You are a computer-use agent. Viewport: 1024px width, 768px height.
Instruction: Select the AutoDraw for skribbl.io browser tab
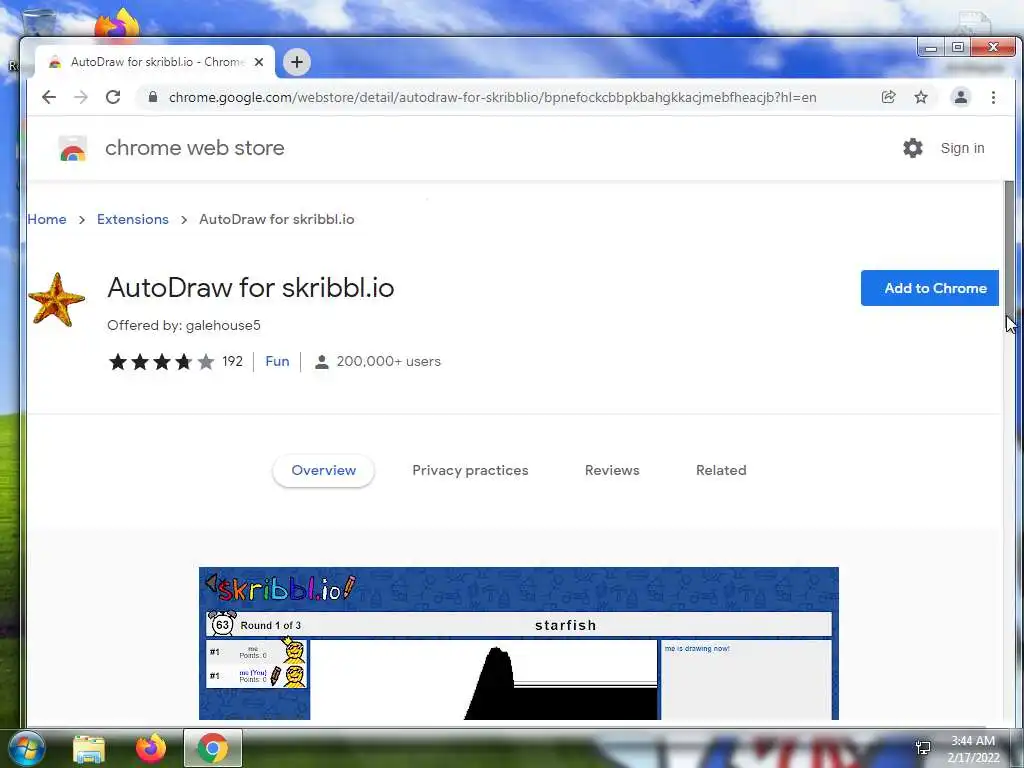155,62
